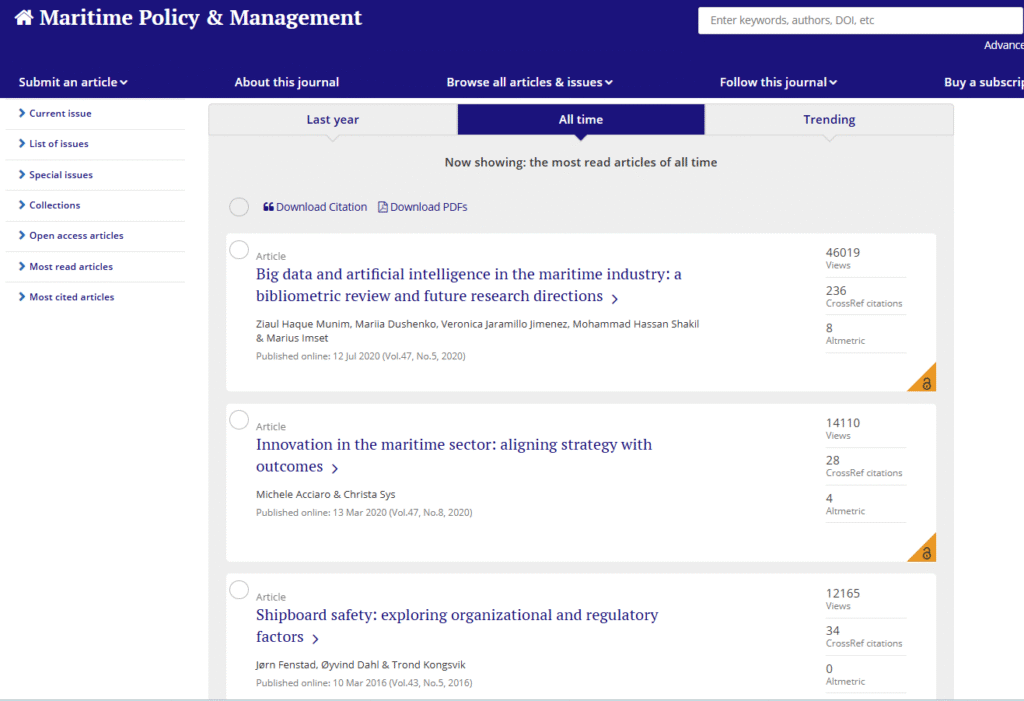Open About this journal page
The width and height of the screenshot is (1024, 701).
(287, 82)
